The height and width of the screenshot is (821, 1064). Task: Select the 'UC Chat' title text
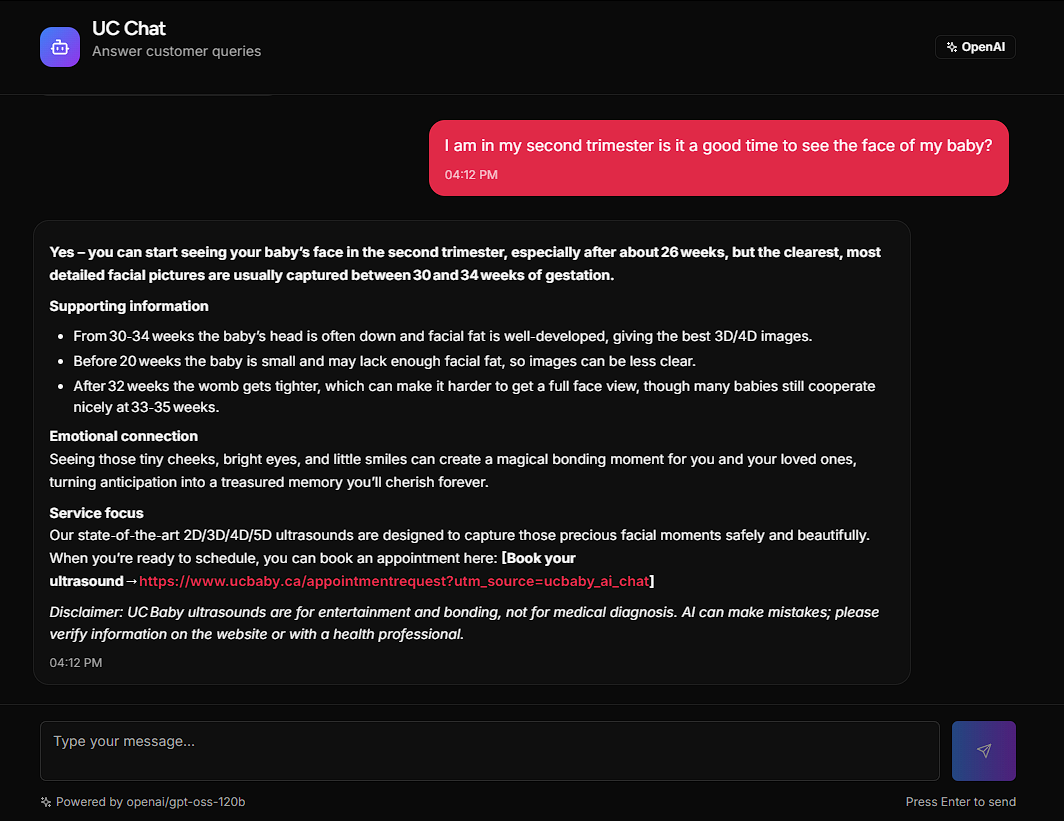128,28
